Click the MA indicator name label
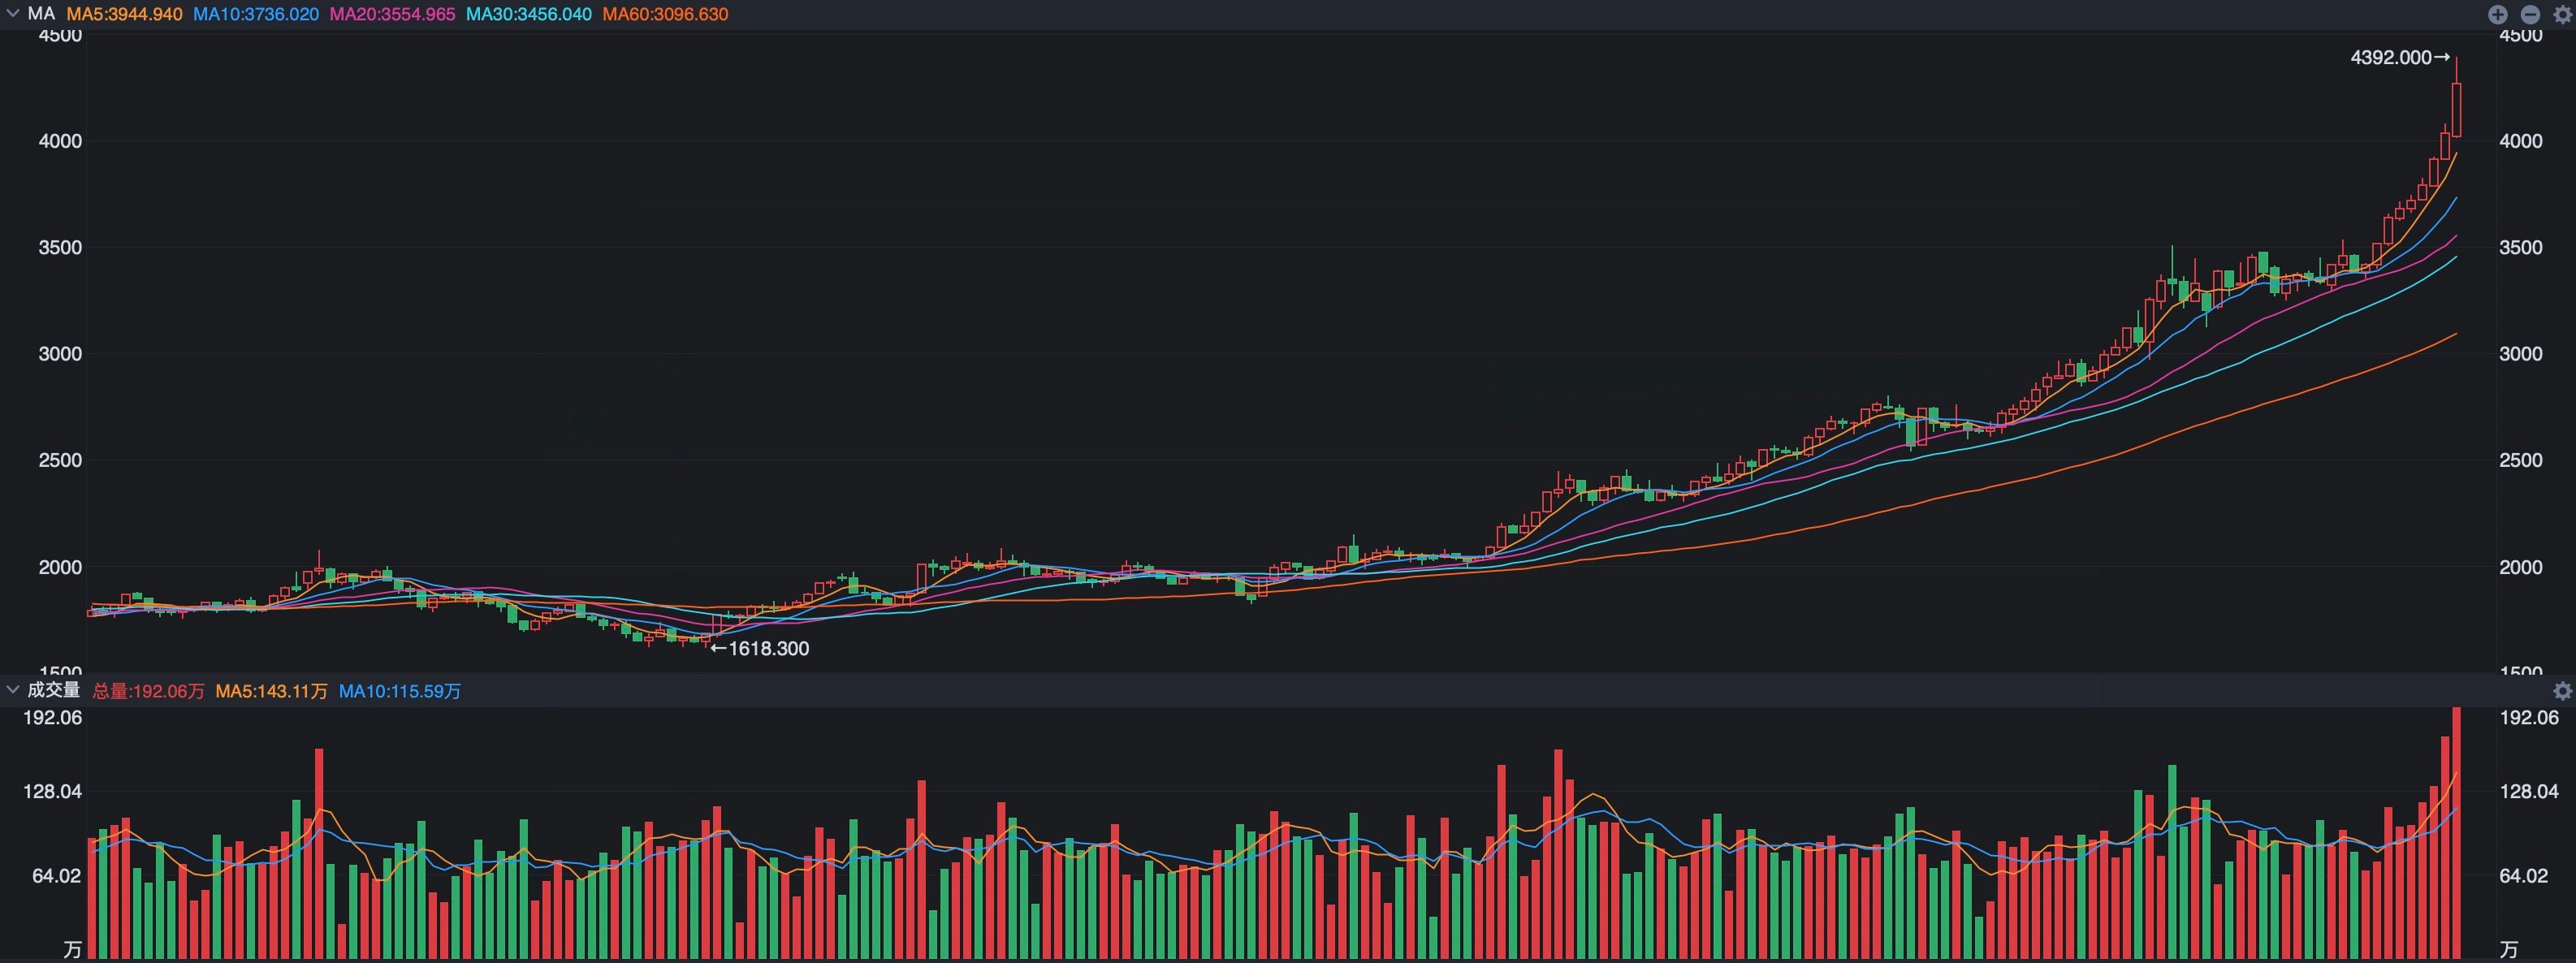 [x=41, y=14]
